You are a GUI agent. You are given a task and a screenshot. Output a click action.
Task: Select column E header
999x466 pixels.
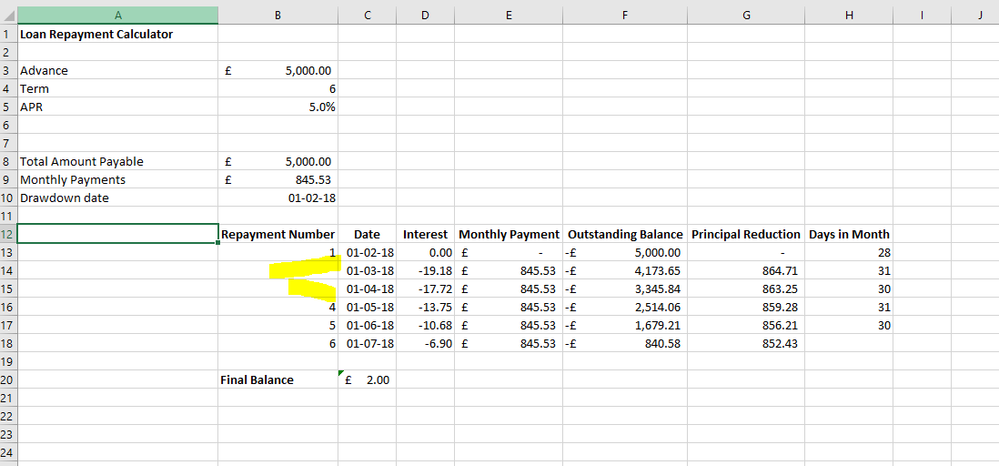[x=508, y=16]
